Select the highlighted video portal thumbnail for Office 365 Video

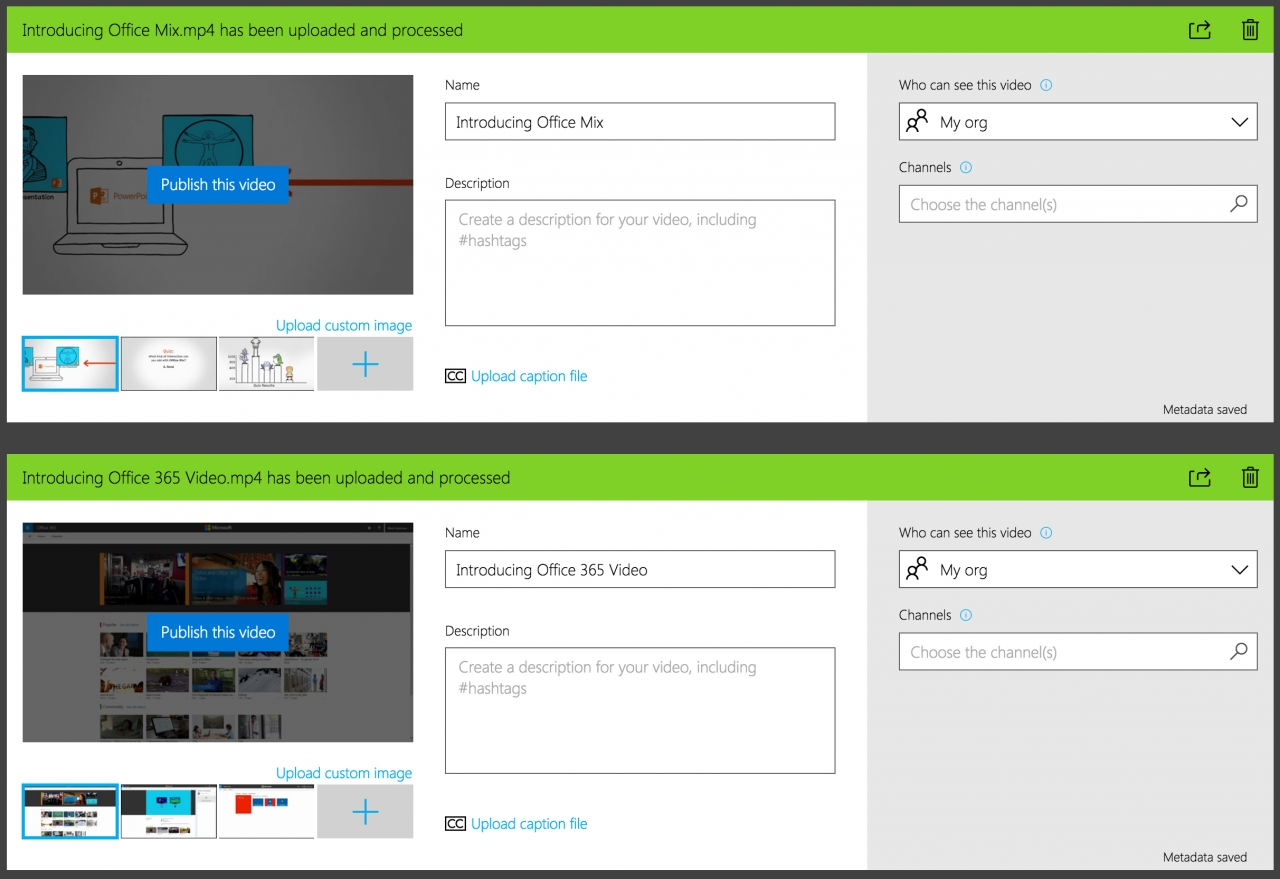point(70,811)
